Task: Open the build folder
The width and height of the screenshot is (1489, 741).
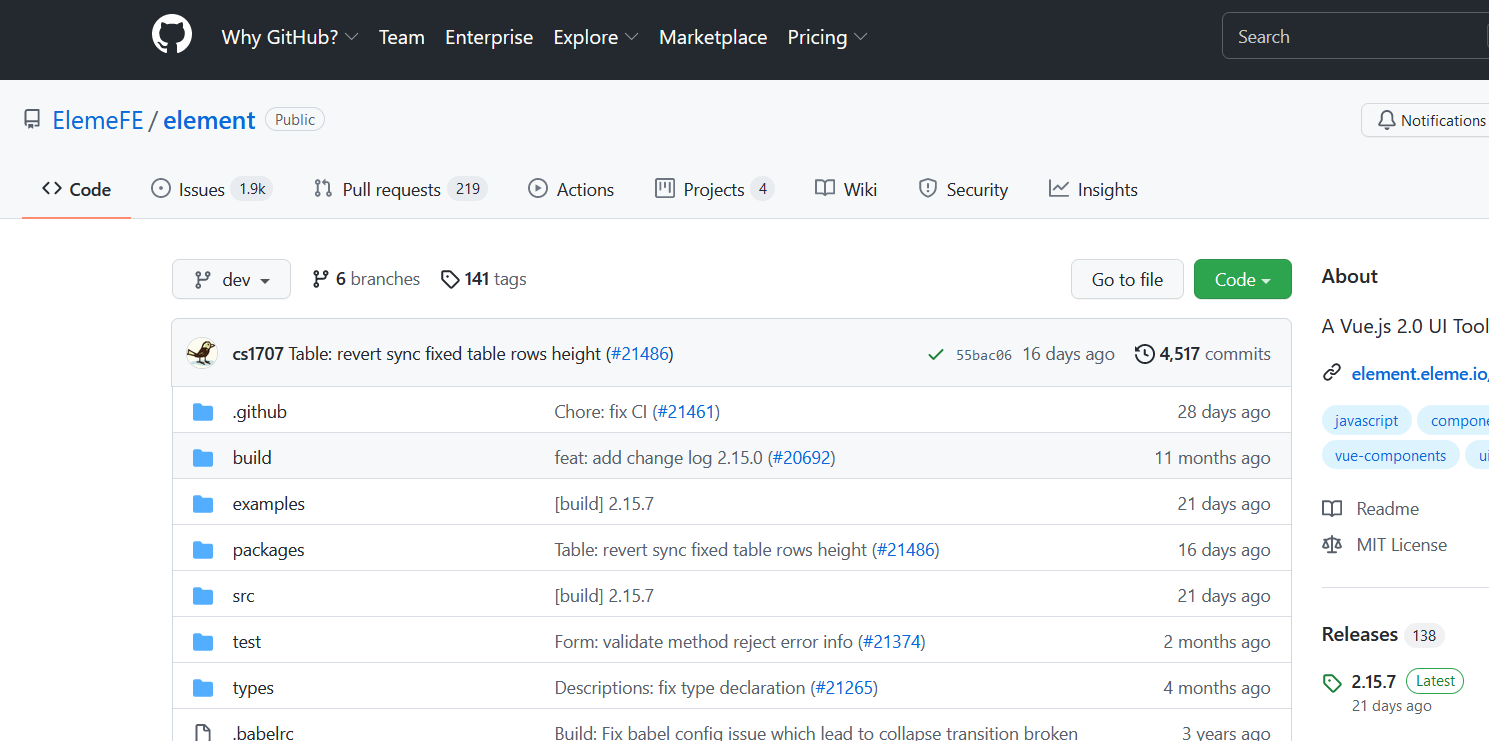Action: click(252, 457)
